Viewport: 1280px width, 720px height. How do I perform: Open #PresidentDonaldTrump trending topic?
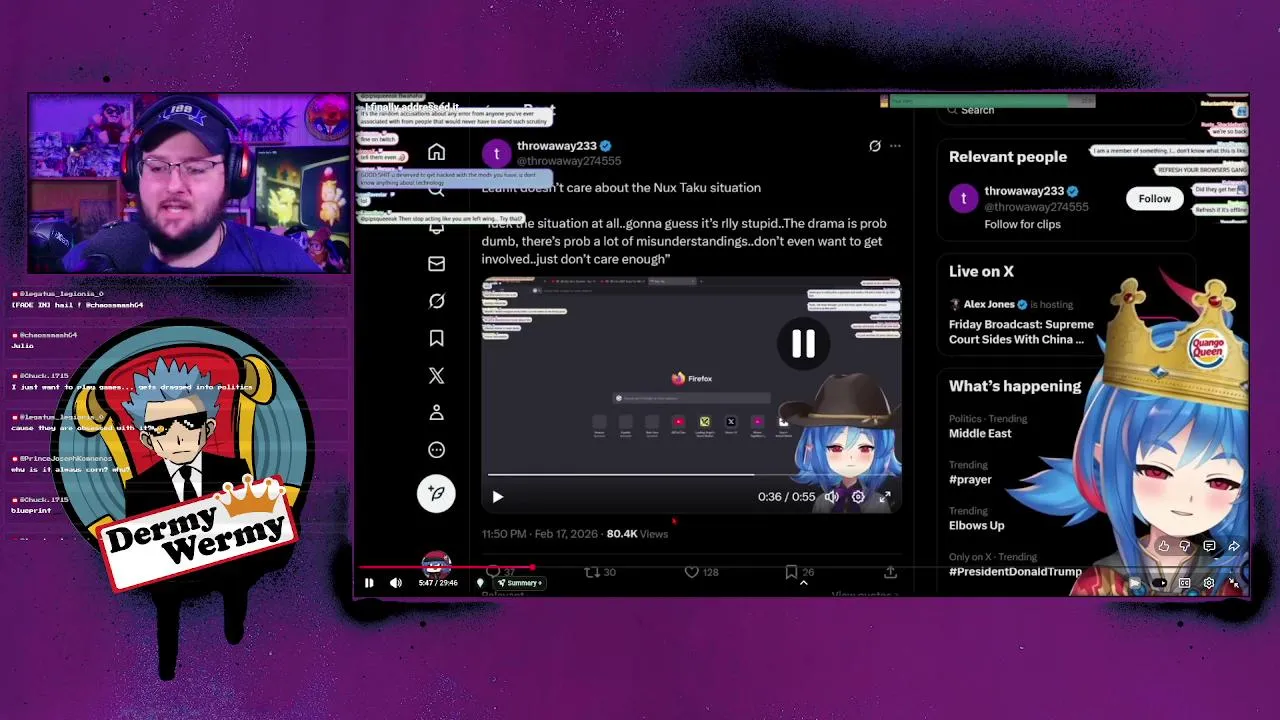1015,572
